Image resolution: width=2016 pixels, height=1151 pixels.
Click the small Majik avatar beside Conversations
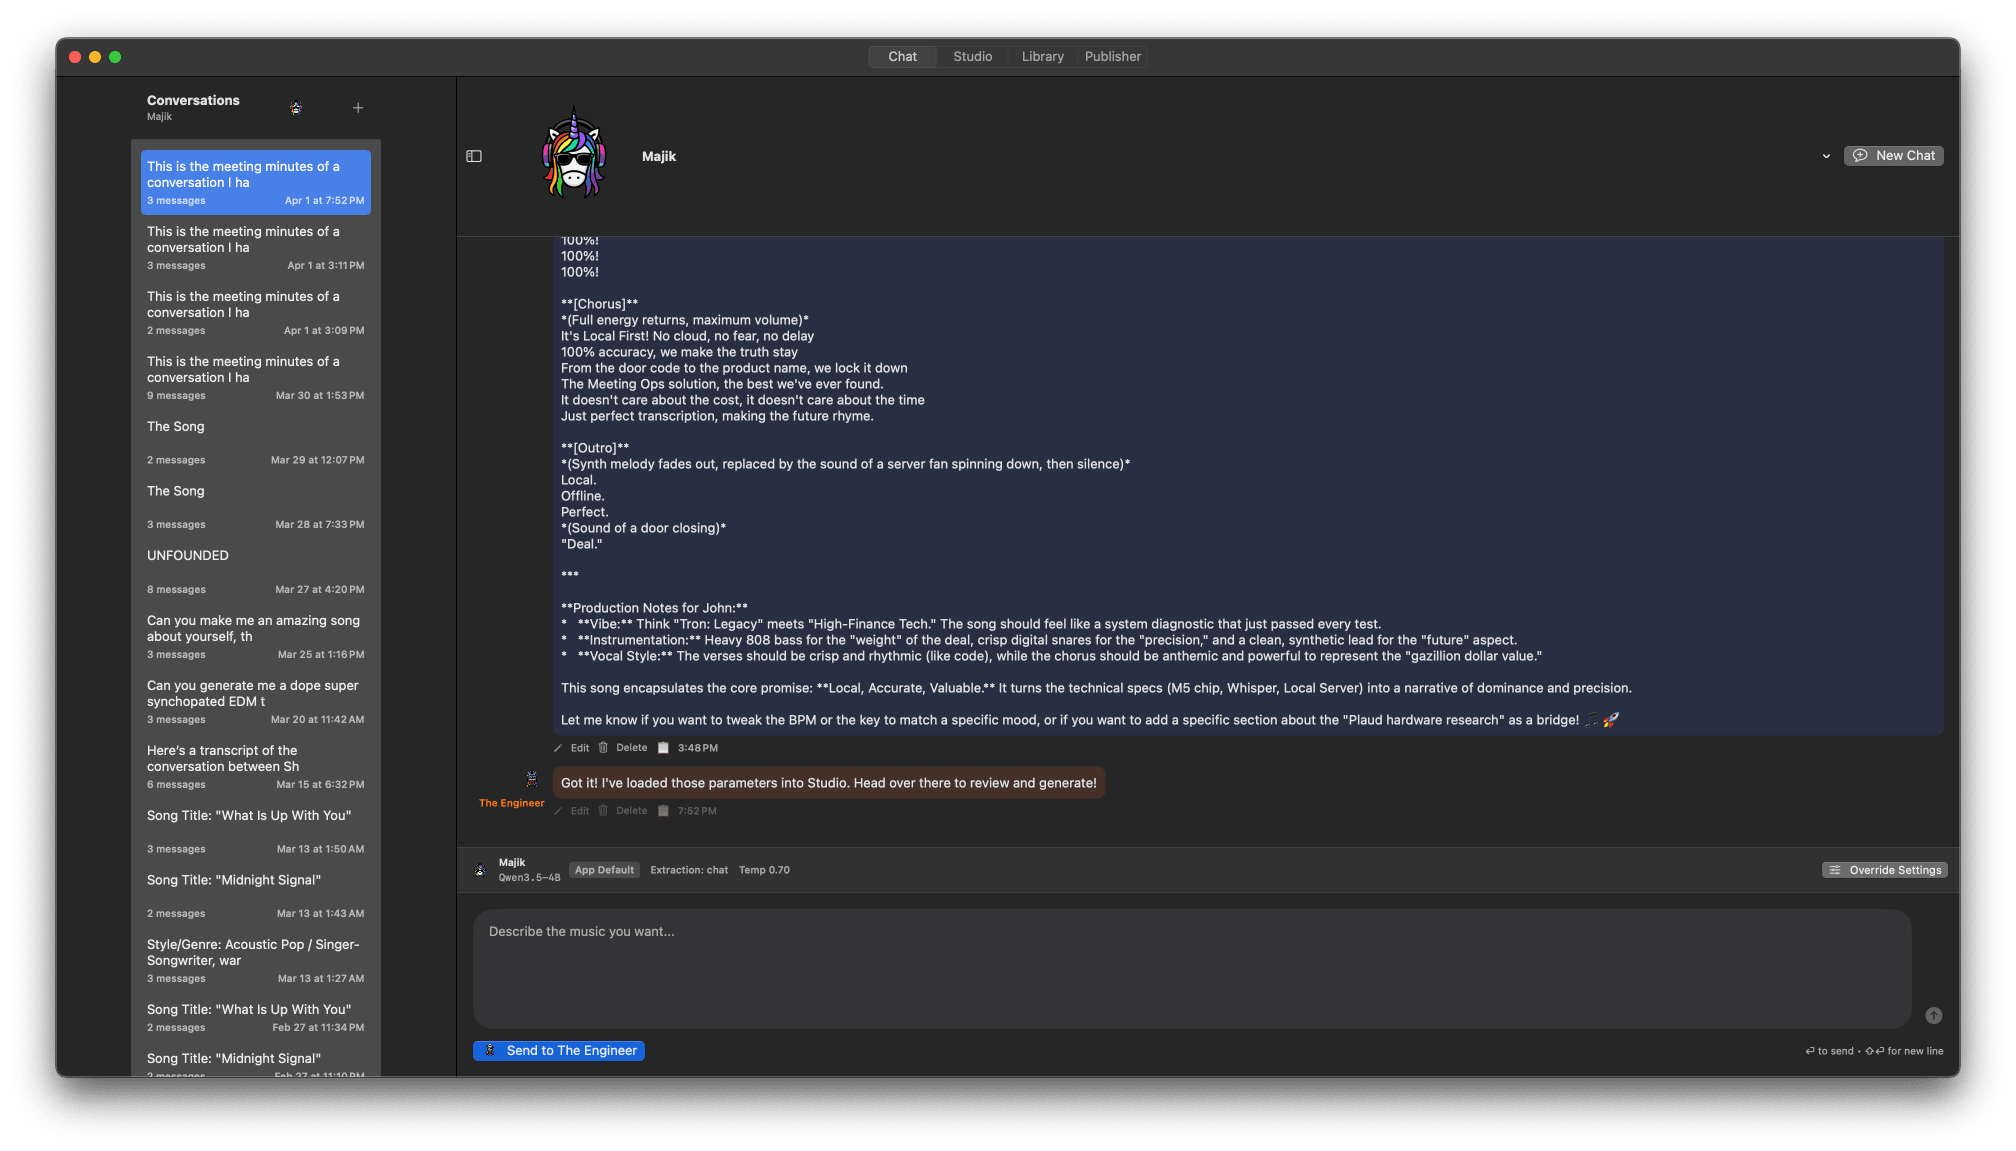[296, 108]
